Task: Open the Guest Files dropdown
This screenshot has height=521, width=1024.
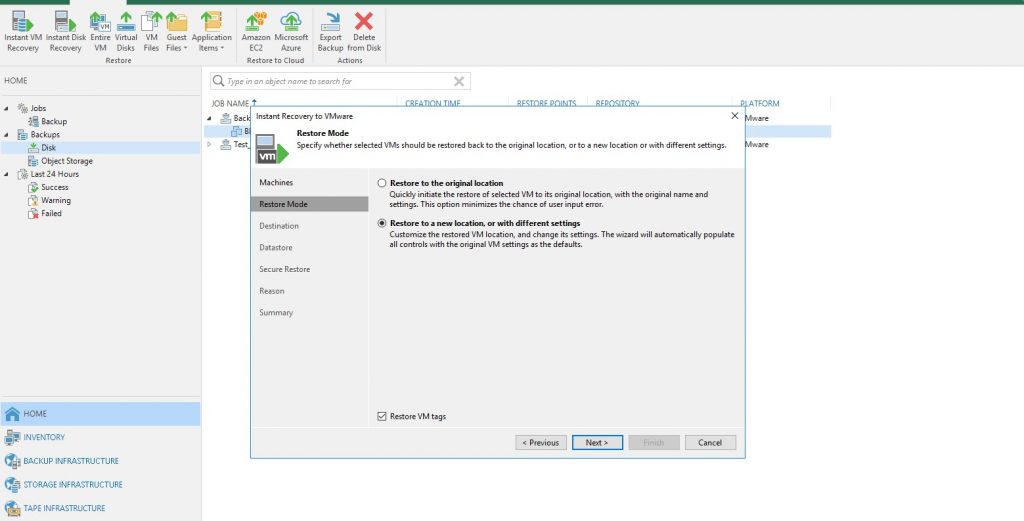Action: point(176,31)
